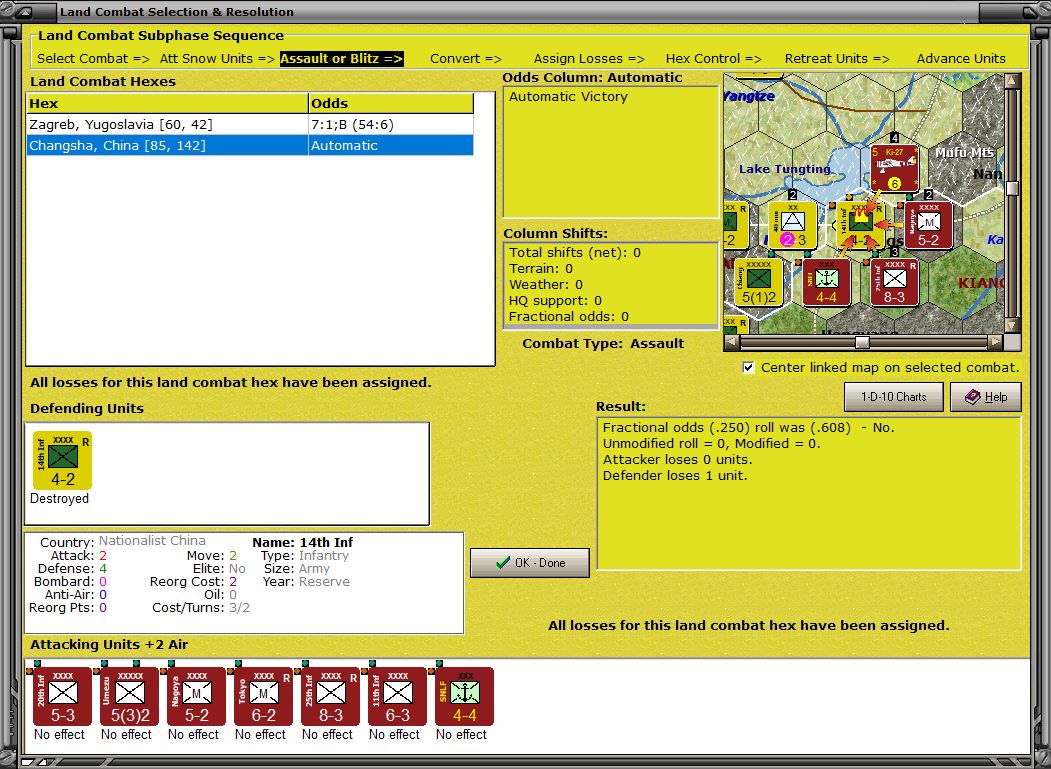Select the SNLF 4-4 marine attacking unit

pos(465,696)
